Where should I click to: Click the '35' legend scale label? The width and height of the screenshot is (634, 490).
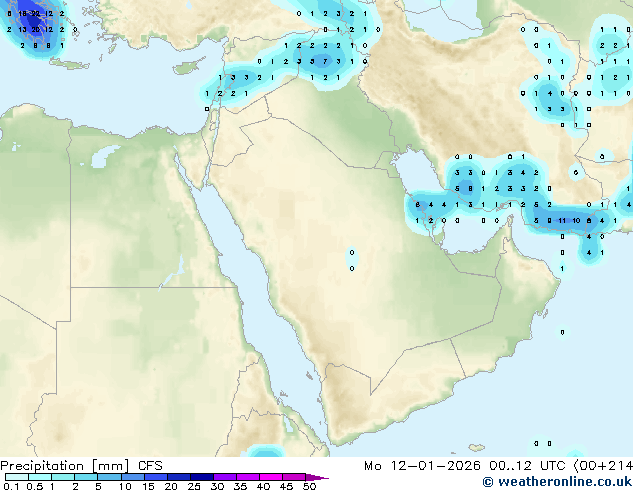click(241, 486)
